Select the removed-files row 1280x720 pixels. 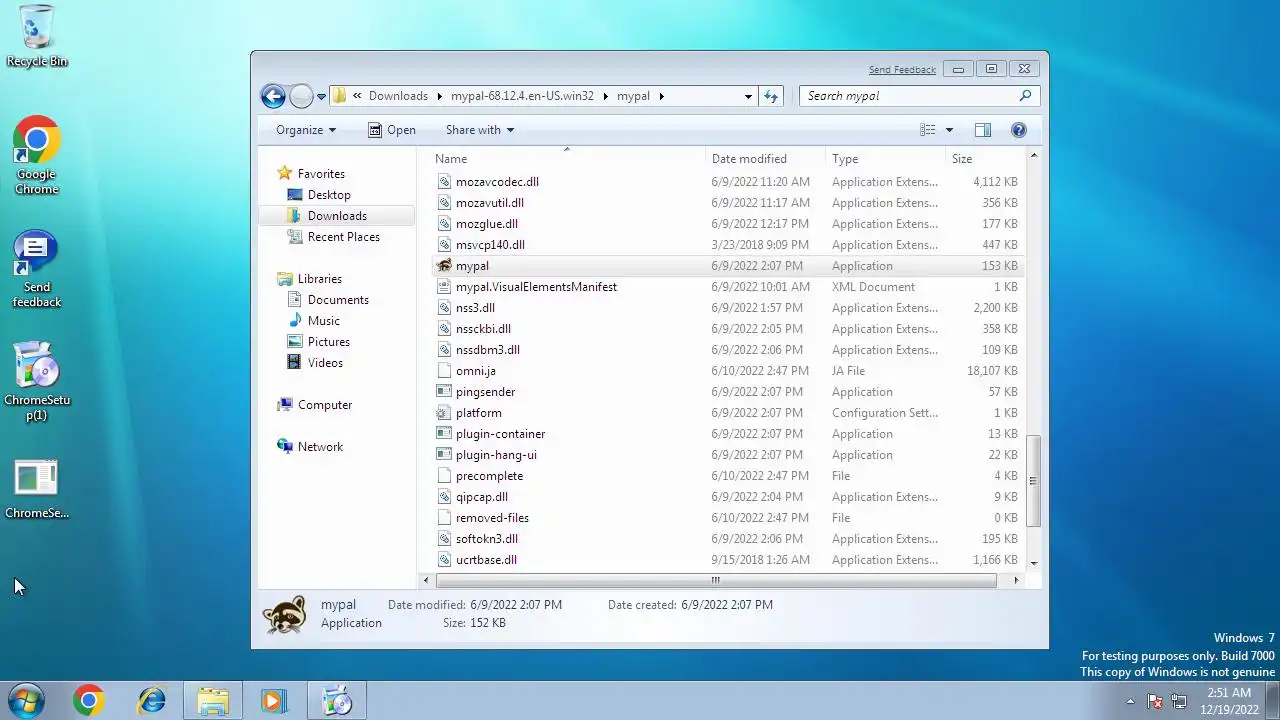point(728,518)
